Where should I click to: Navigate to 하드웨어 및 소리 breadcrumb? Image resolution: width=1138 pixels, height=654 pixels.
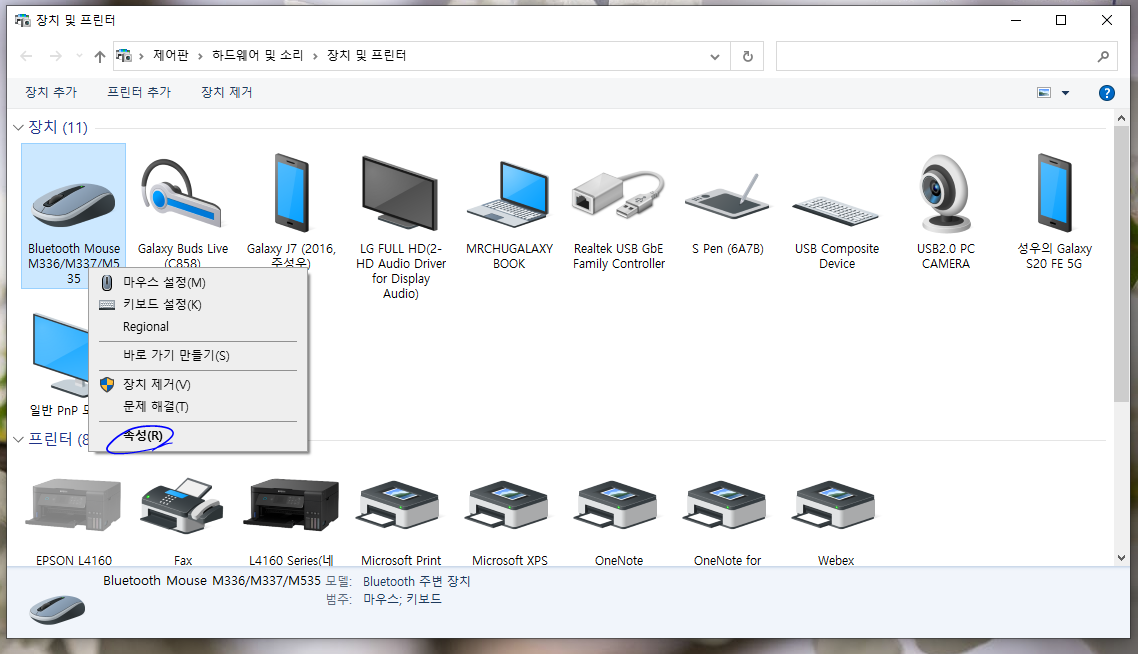tap(258, 55)
